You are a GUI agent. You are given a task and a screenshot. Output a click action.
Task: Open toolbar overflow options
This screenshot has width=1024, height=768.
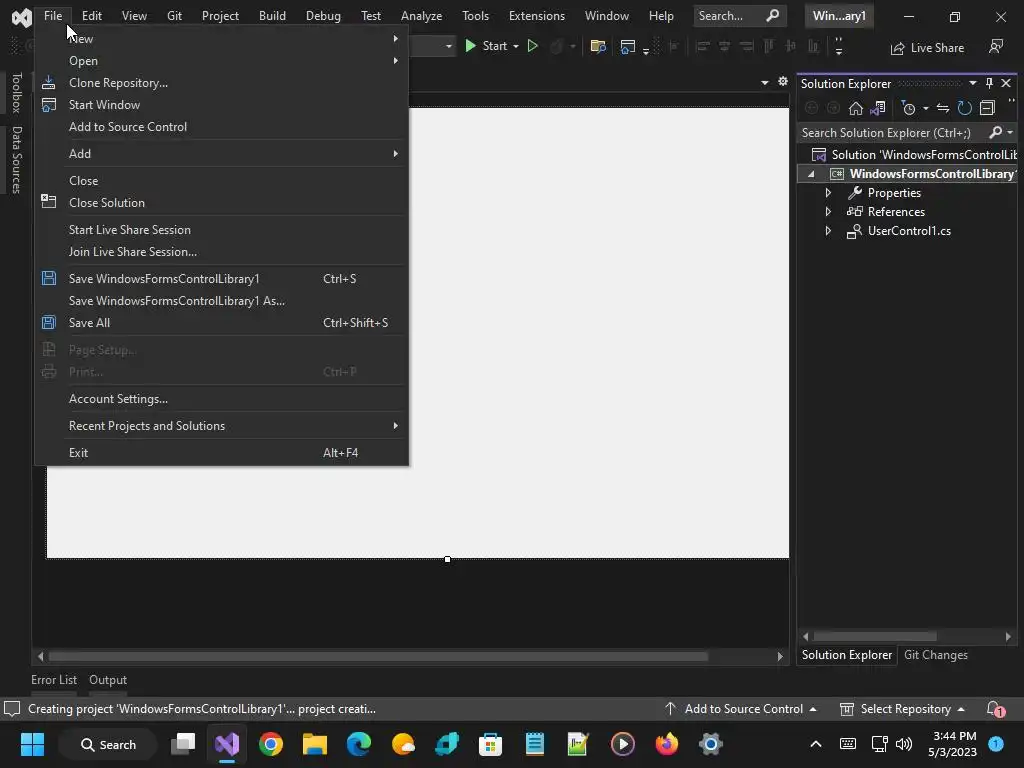(839, 47)
